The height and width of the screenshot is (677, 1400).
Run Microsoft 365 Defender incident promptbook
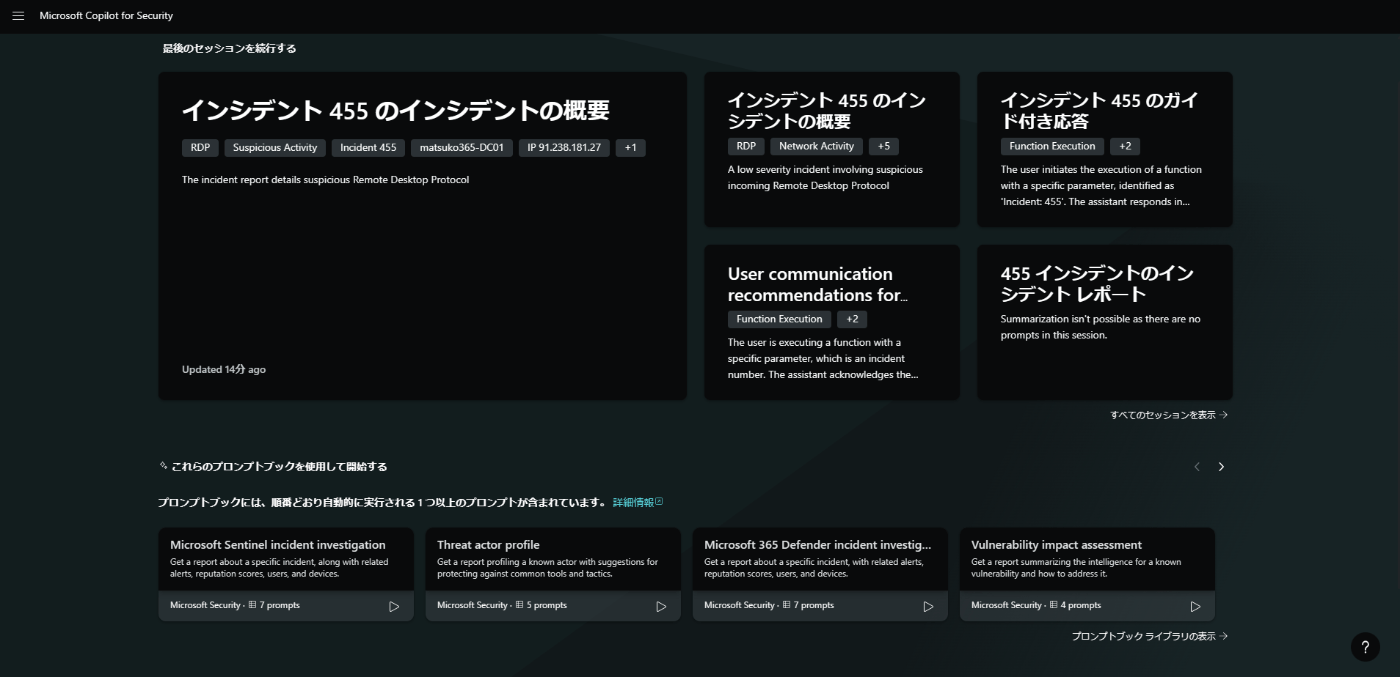point(928,606)
